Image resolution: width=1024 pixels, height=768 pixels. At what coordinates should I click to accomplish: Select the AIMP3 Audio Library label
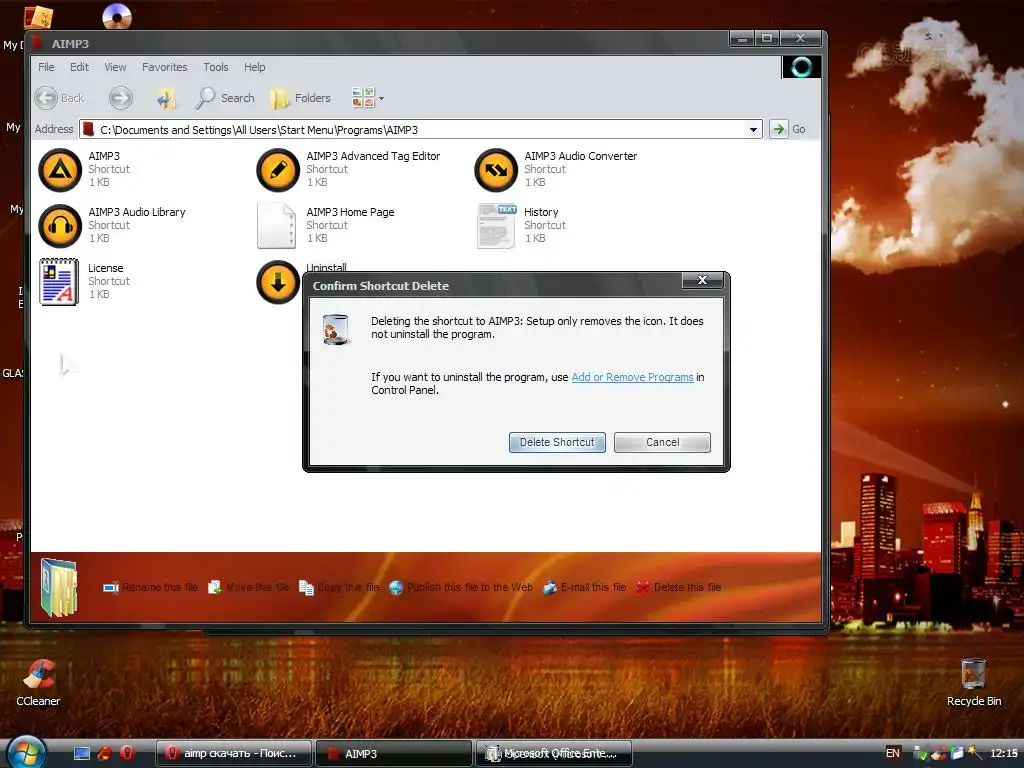(x=137, y=212)
